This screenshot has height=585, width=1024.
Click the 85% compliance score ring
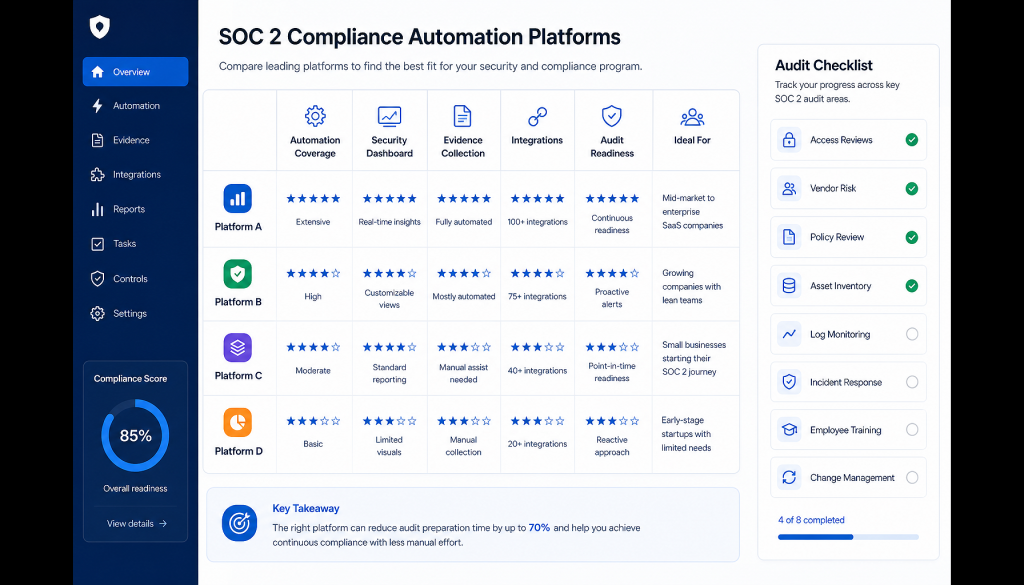(x=135, y=435)
